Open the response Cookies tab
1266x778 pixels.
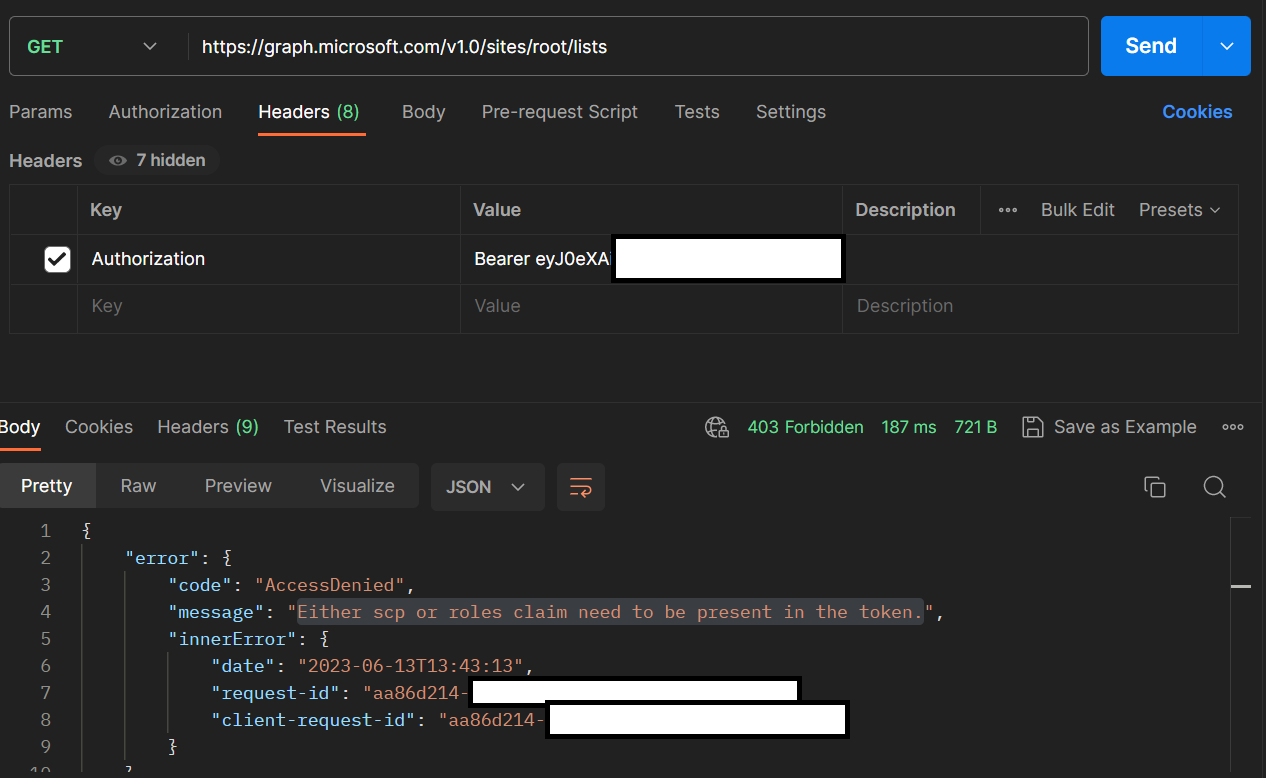pos(99,427)
